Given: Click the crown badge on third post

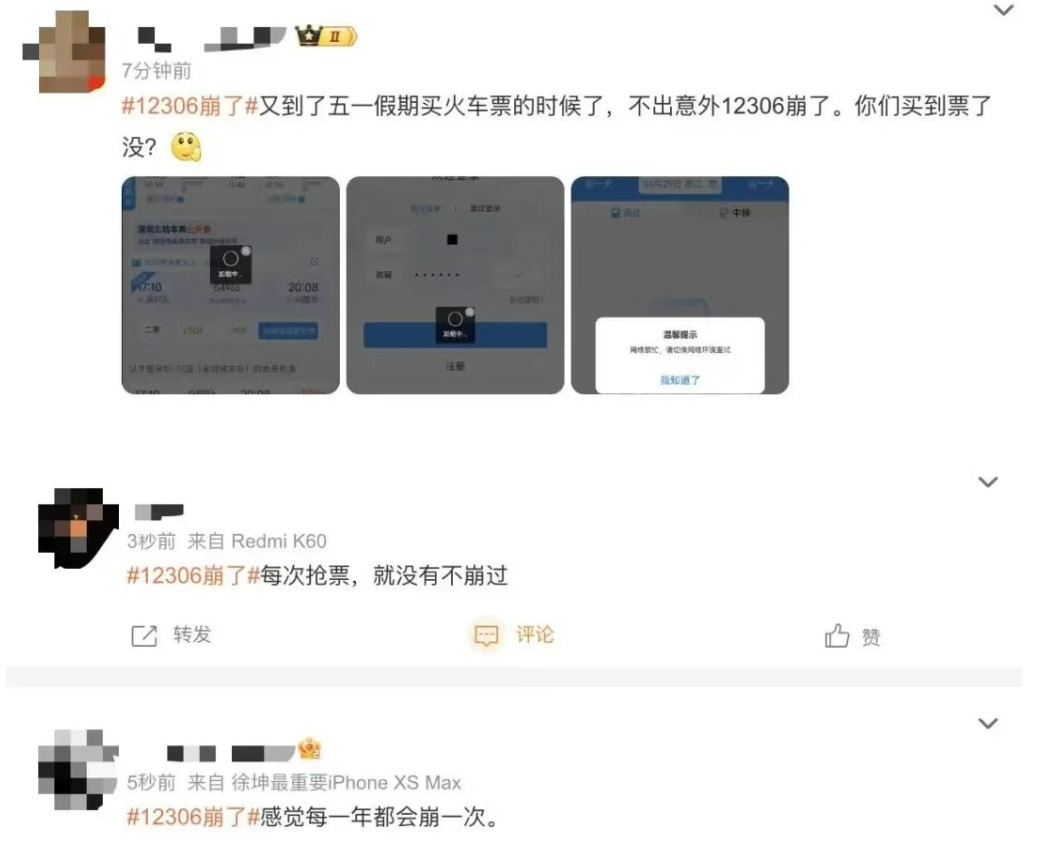Looking at the screenshot, I should point(309,749).
